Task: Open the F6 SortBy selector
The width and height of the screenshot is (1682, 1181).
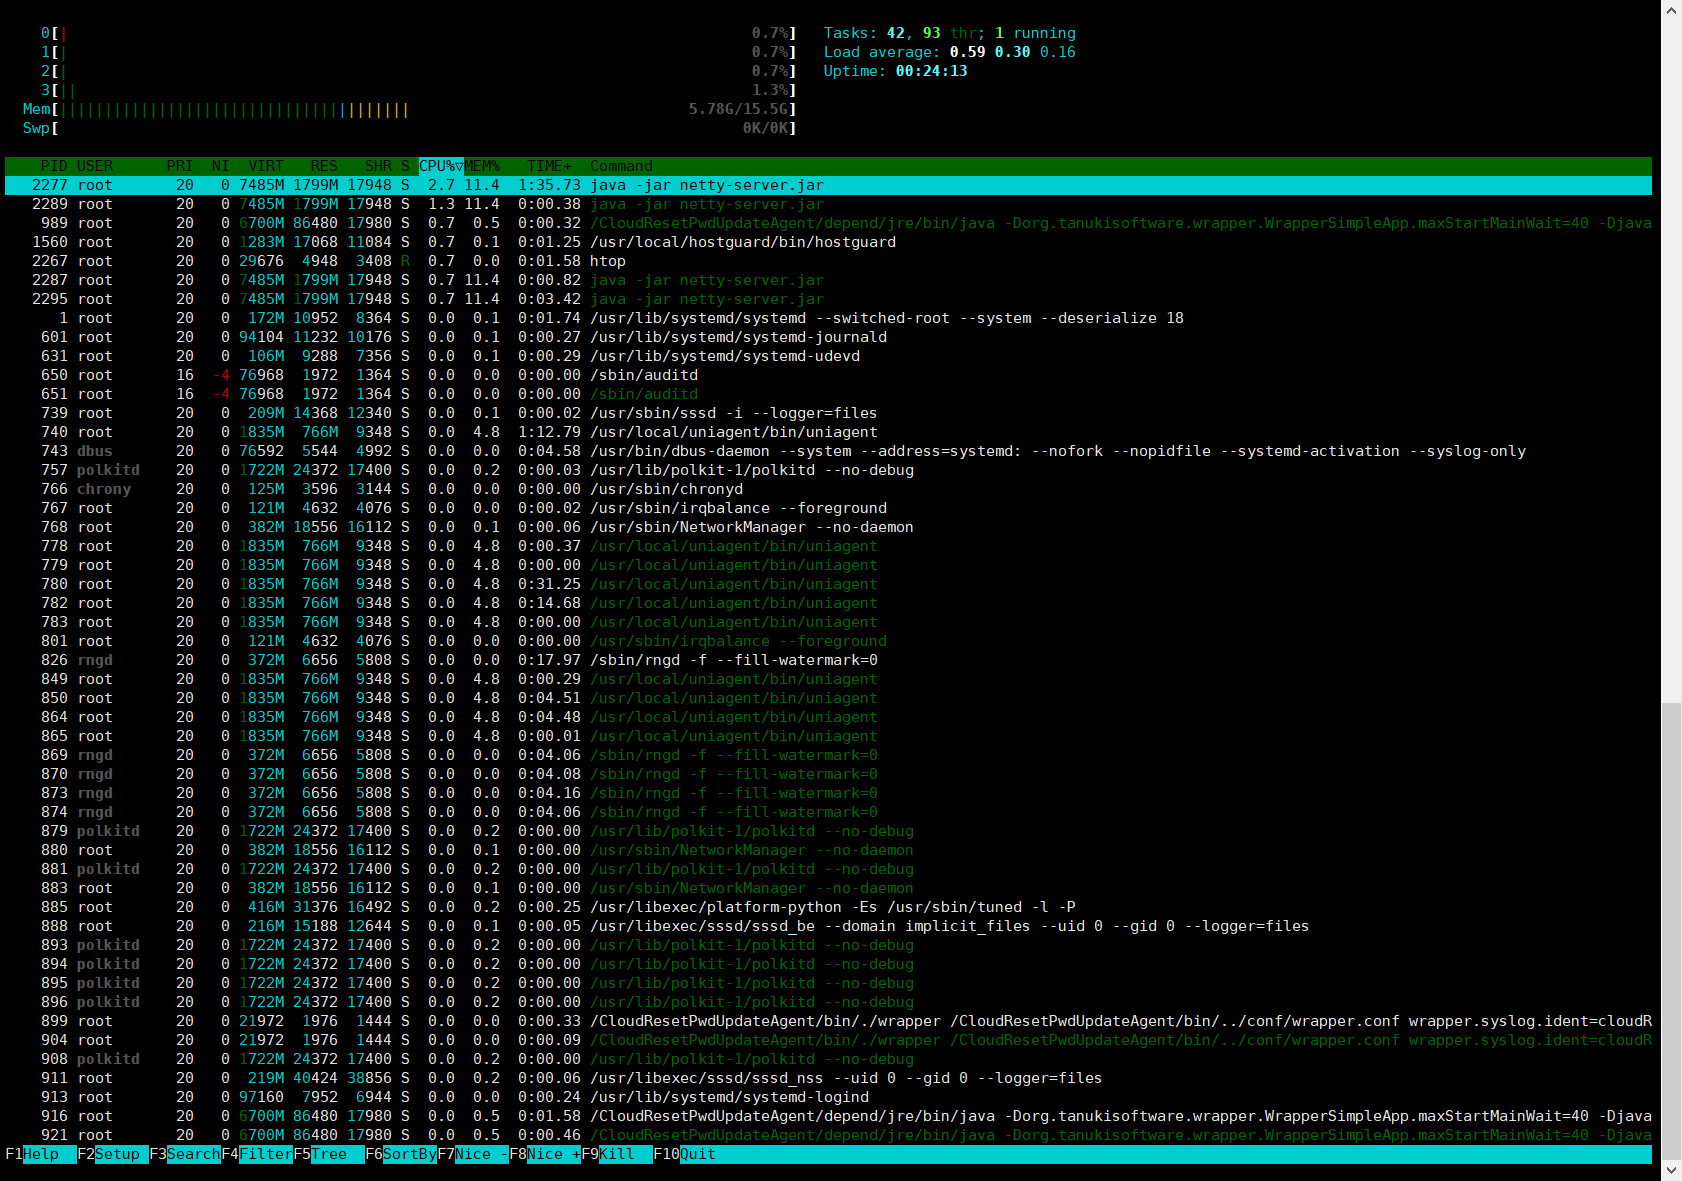Action: tap(401, 1154)
